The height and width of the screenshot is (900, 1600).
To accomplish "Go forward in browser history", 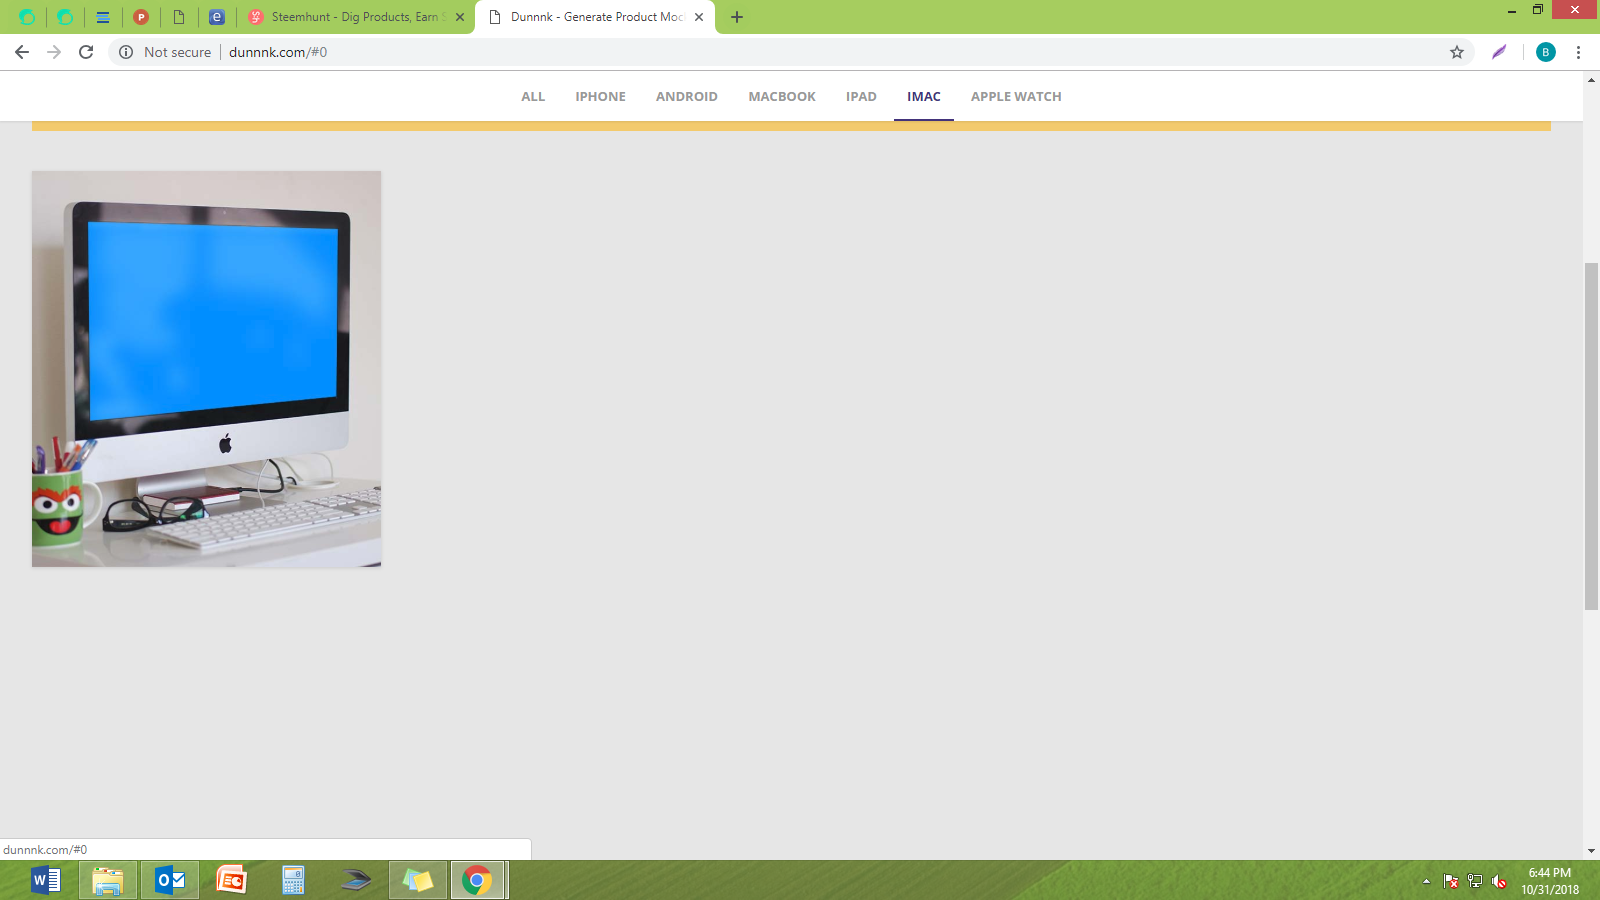I will click(x=54, y=52).
